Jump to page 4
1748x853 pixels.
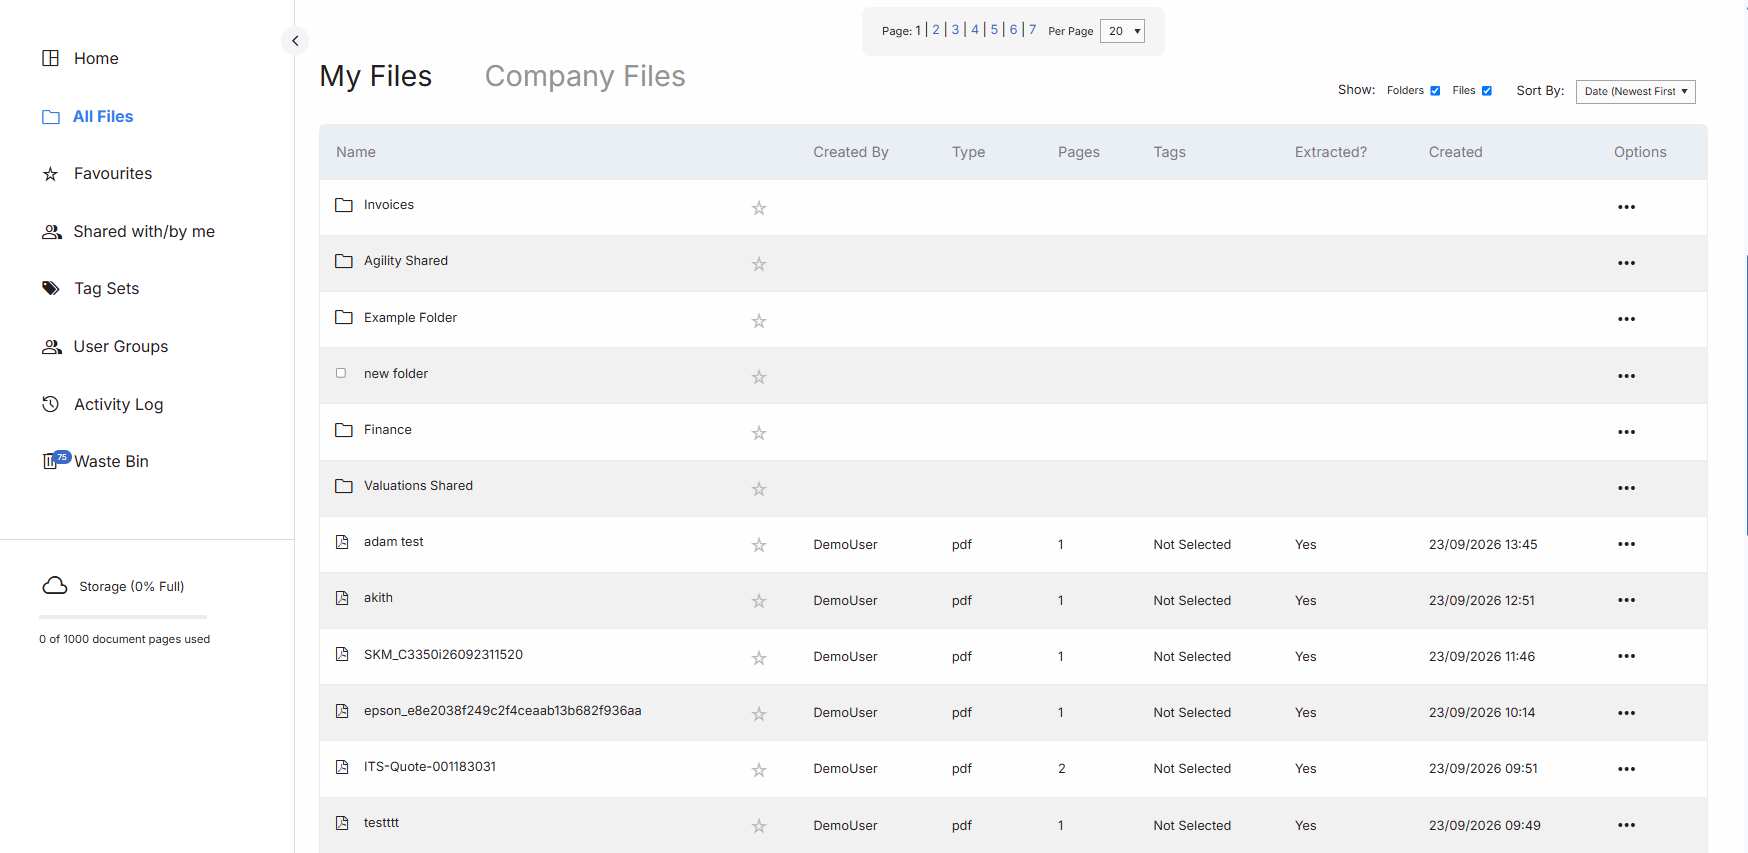975,30
